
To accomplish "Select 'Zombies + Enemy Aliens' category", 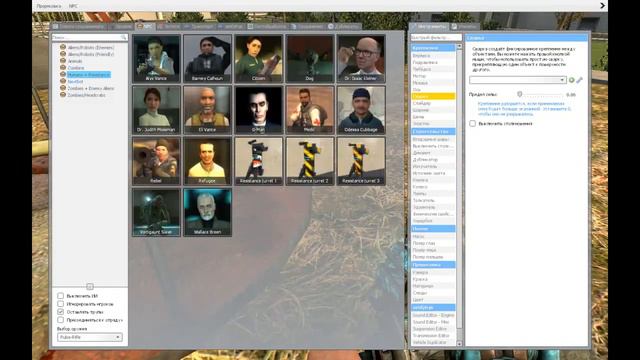I will (91, 88).
